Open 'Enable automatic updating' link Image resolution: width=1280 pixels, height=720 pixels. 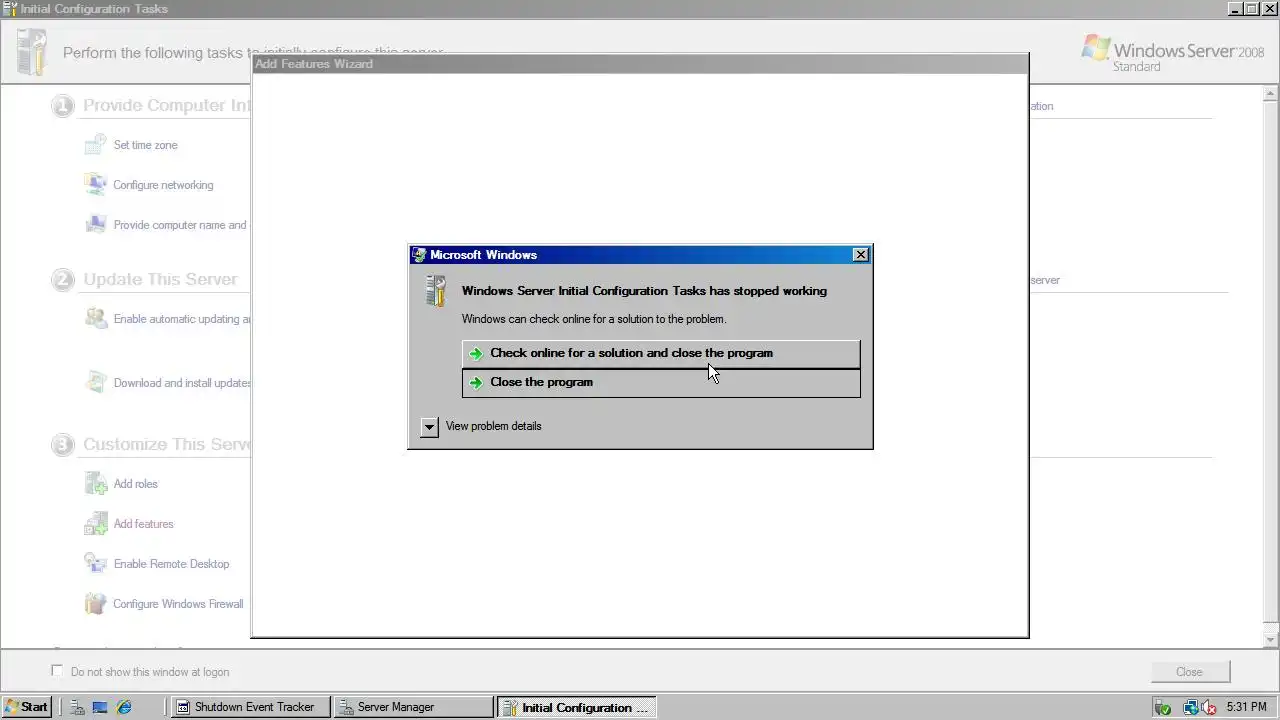pos(182,319)
